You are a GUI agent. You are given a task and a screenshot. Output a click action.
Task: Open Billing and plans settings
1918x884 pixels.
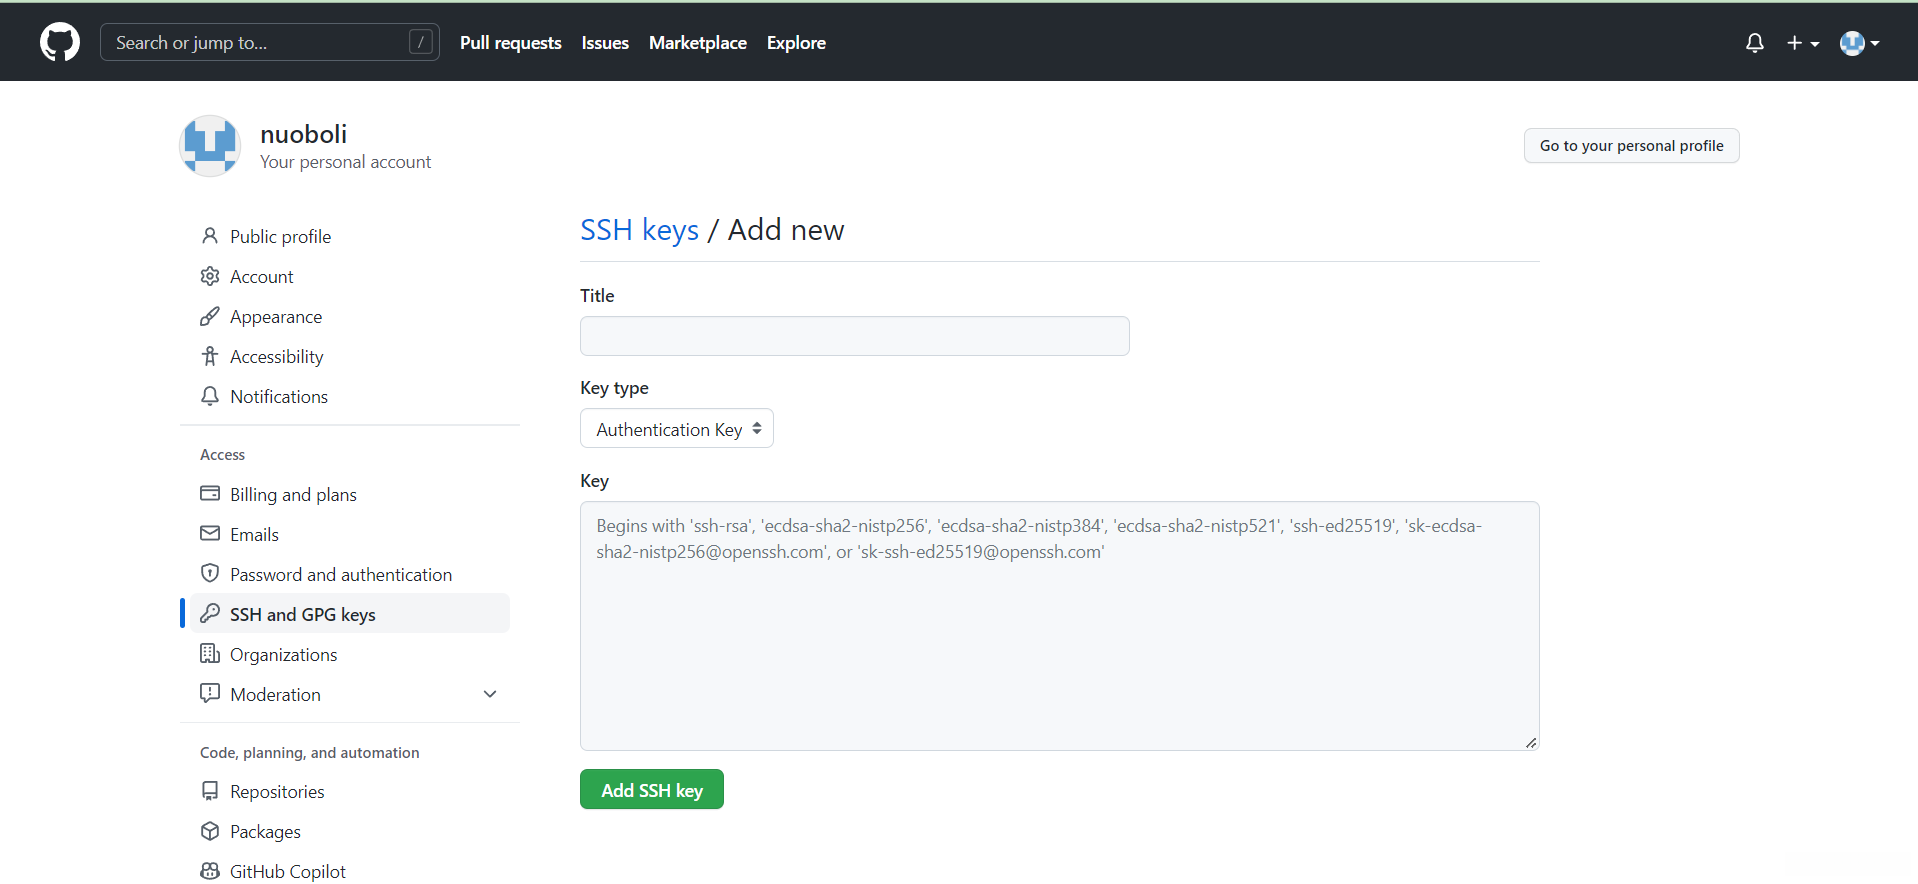[293, 495]
